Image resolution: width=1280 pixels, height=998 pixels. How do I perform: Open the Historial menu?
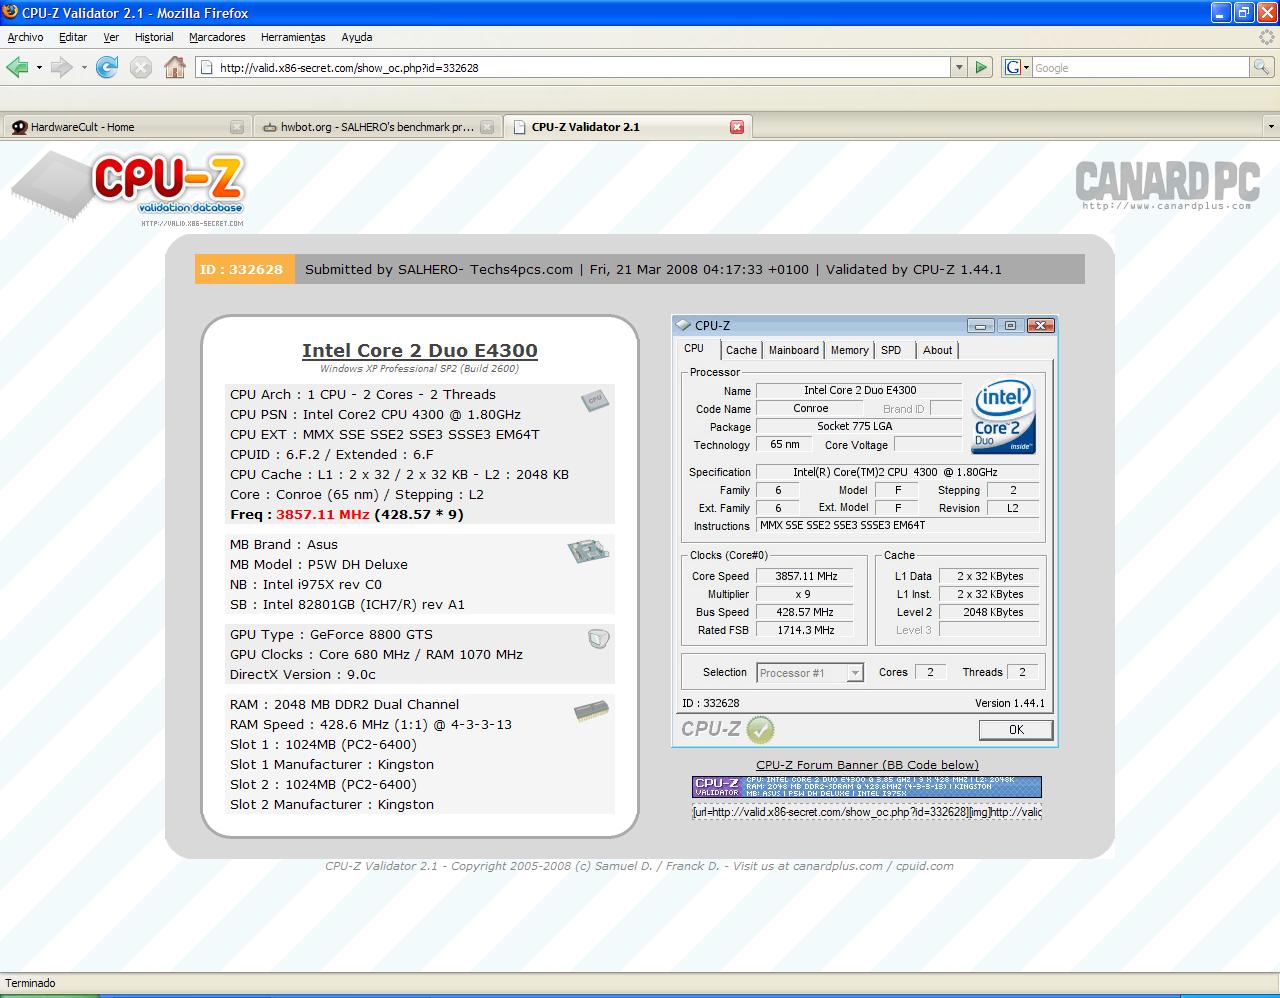tap(154, 37)
